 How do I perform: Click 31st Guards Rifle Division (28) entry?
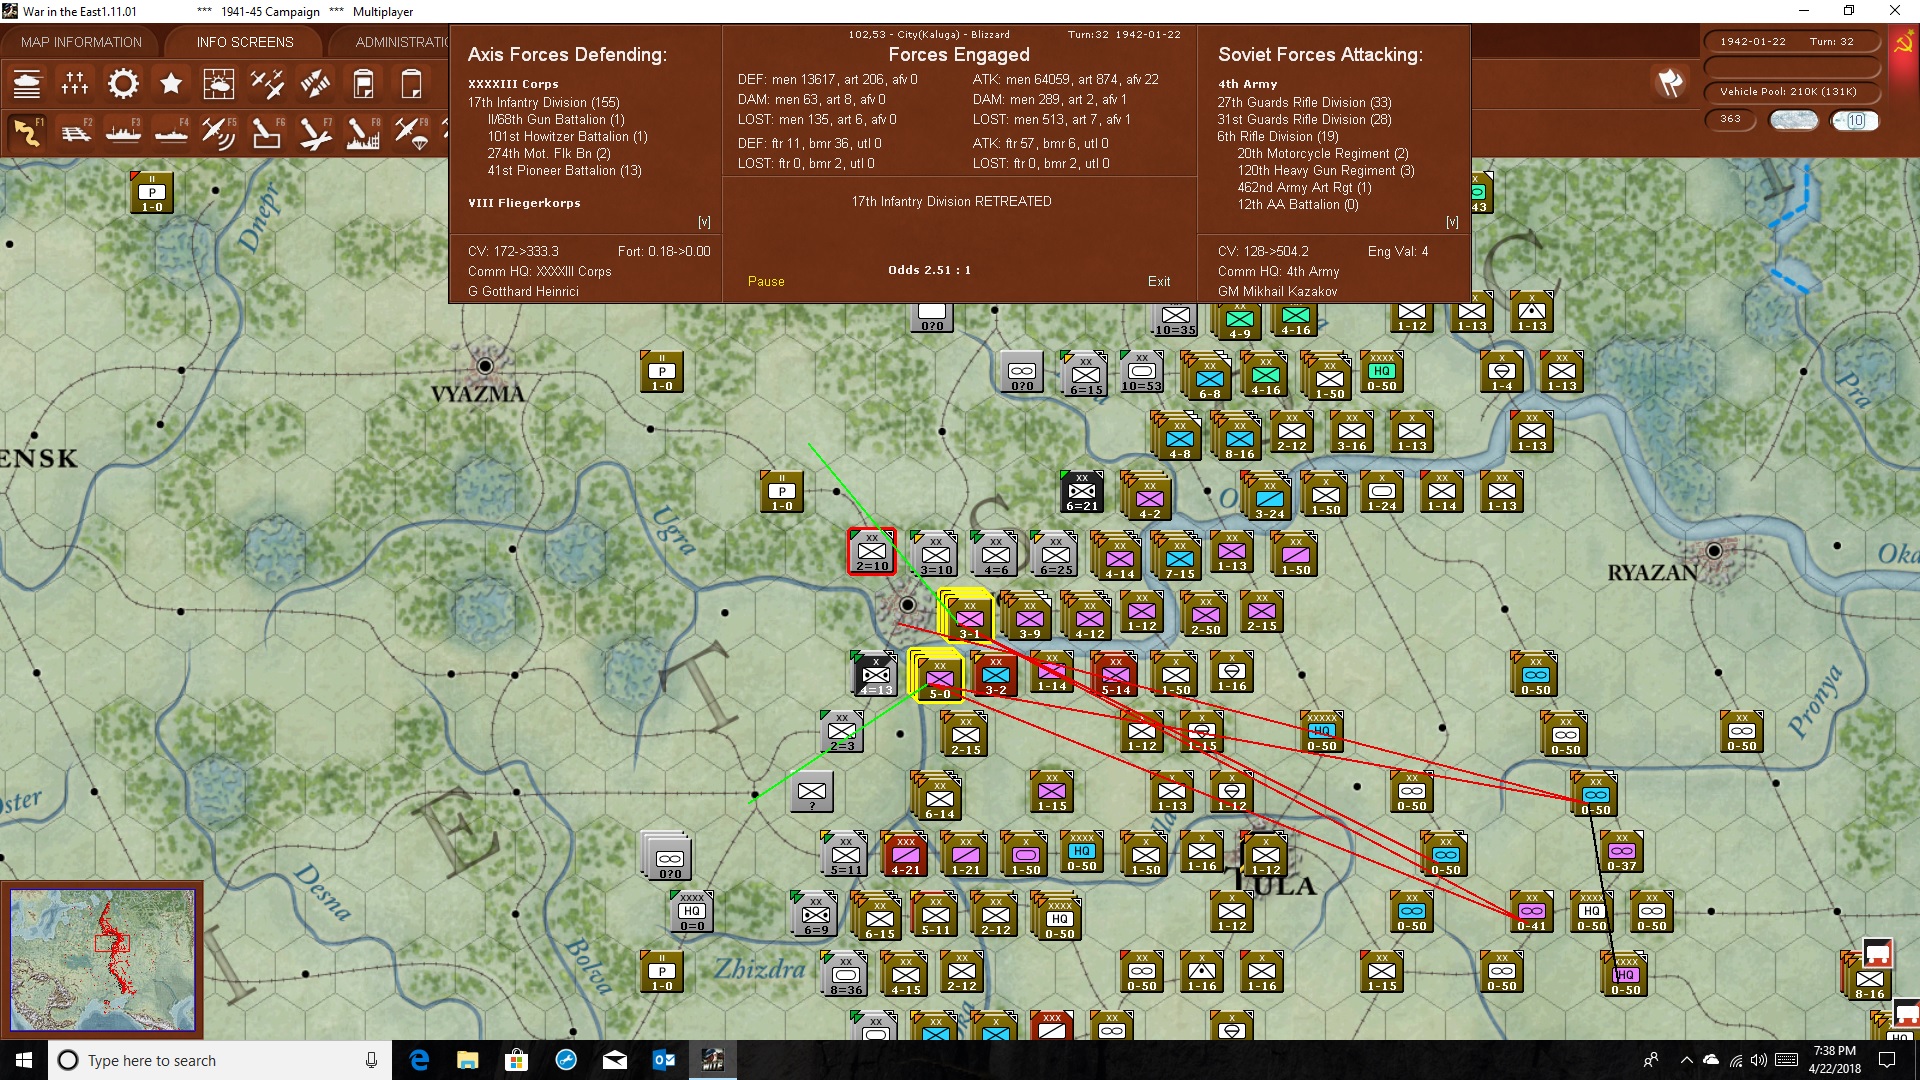click(x=1304, y=119)
